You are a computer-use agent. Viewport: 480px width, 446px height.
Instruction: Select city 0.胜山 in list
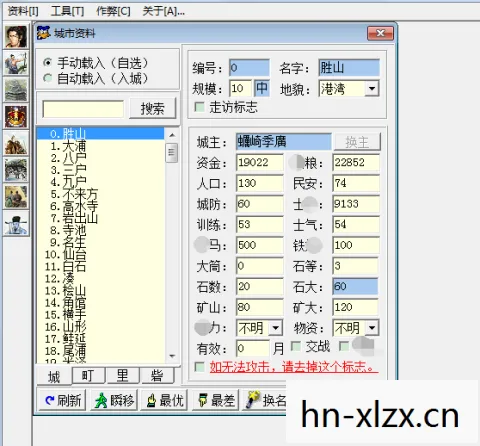[100, 134]
